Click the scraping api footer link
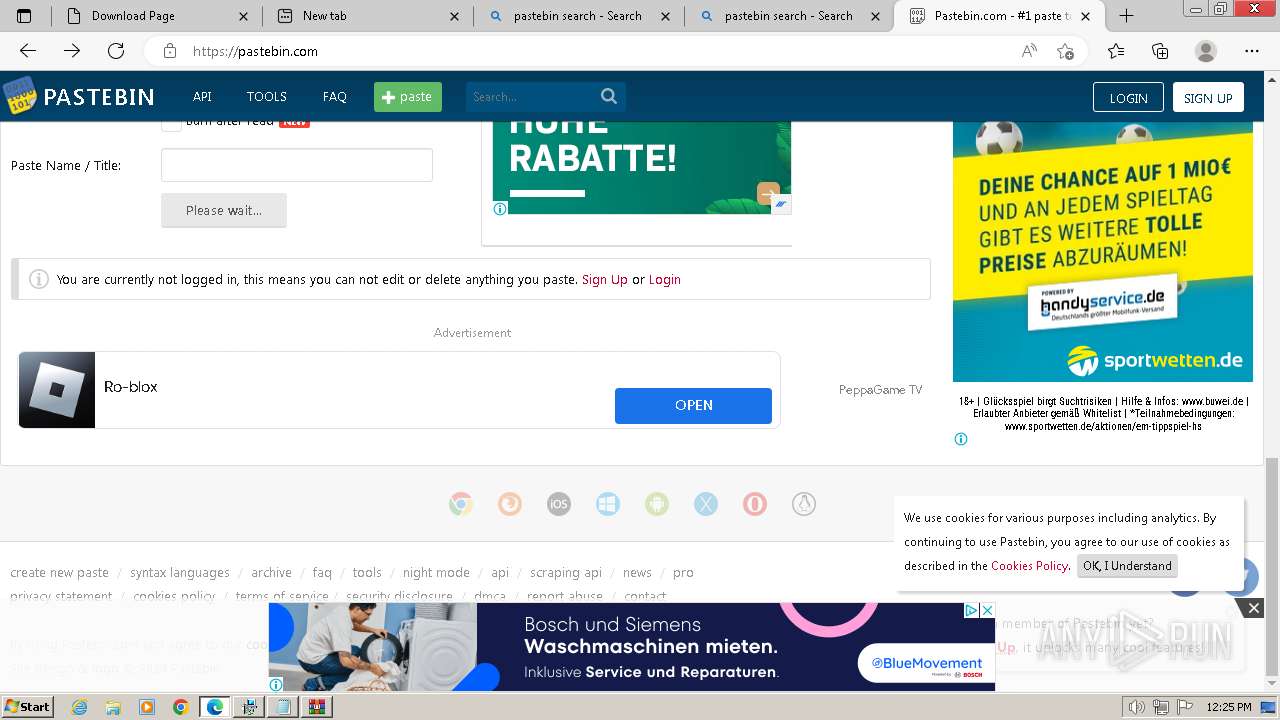1280x720 pixels. 566,573
